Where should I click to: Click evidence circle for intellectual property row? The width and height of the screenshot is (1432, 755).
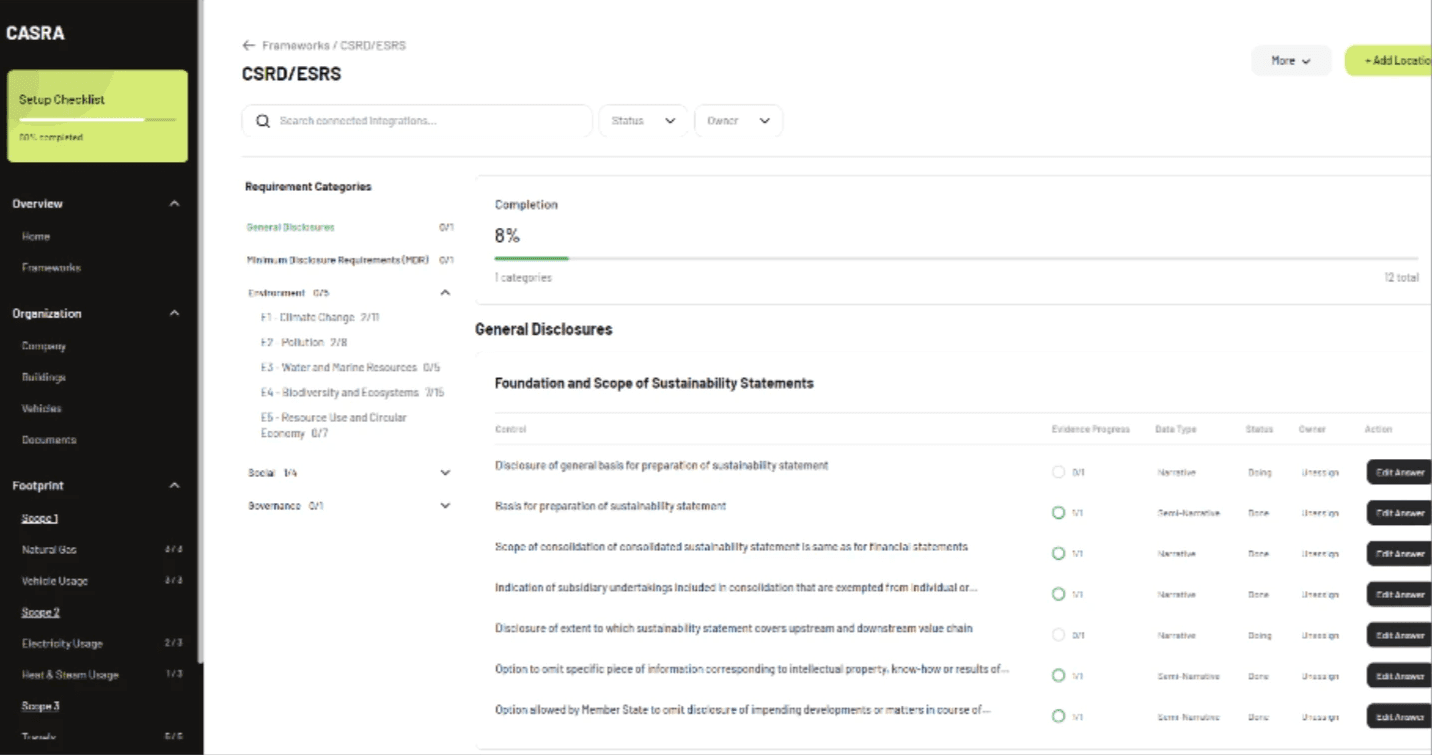click(1058, 676)
